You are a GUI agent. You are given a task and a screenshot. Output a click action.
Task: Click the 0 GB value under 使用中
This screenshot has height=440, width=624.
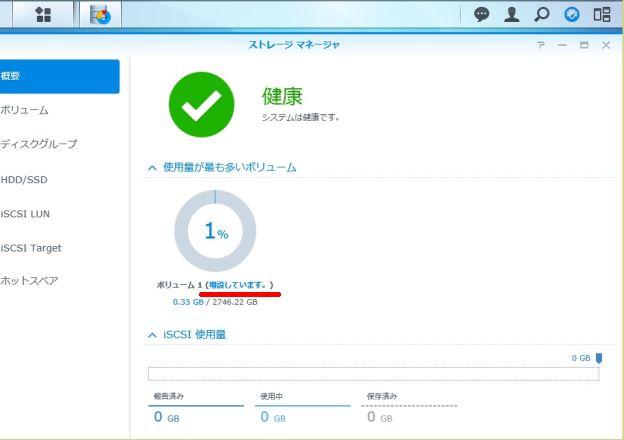coord(273,417)
